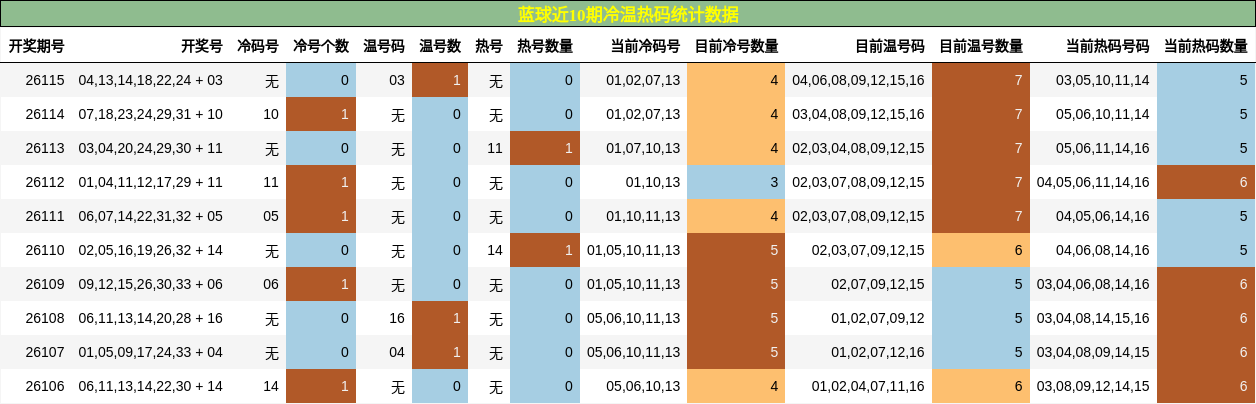
Task: Select warm number 16 in row 26108
Action: [x=397, y=318]
